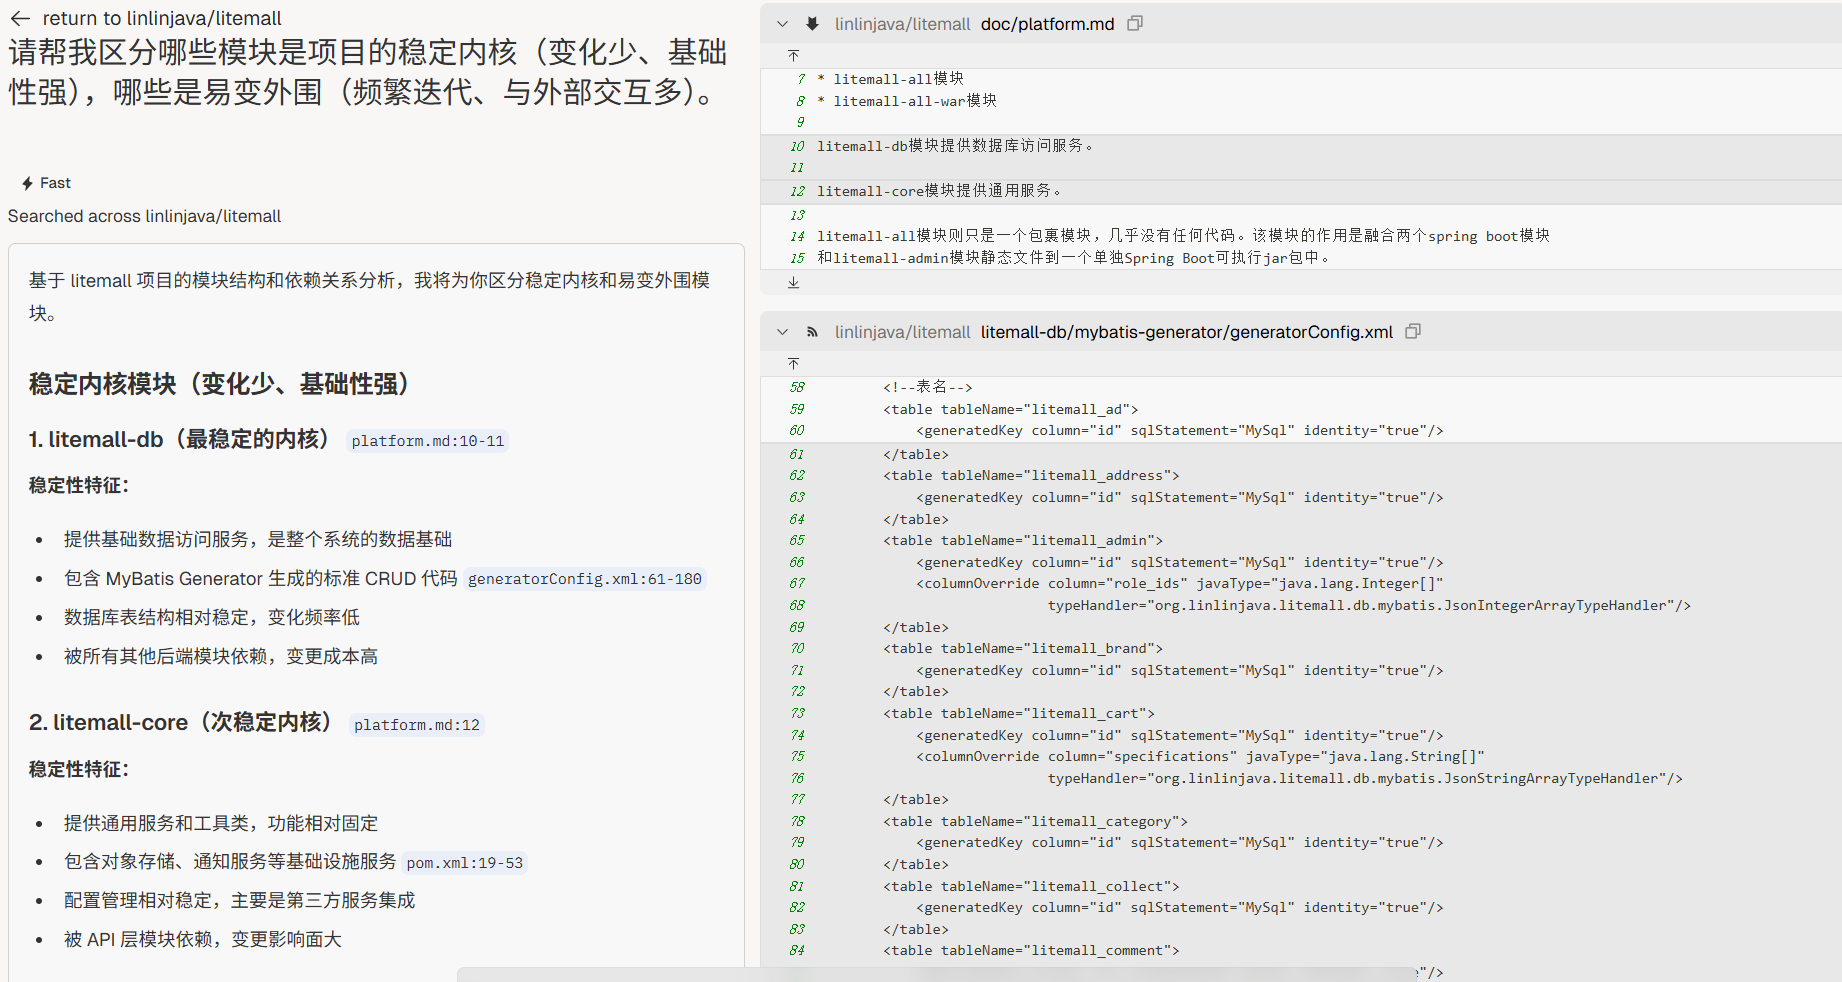Click the markdown file icon beside platform.md
The image size is (1842, 982).
[x=813, y=24]
